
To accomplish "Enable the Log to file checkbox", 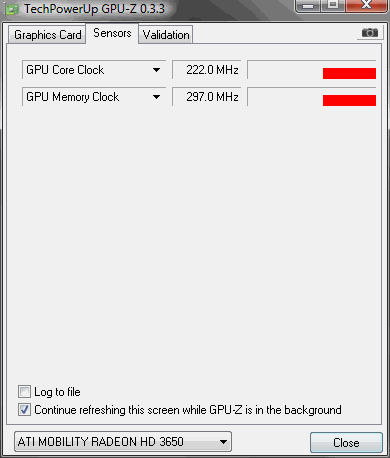I will [x=24, y=392].
